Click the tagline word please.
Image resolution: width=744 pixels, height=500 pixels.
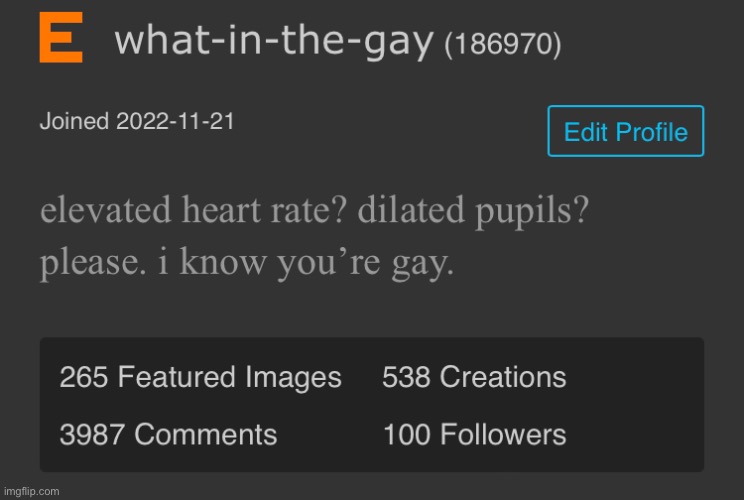(x=93, y=263)
